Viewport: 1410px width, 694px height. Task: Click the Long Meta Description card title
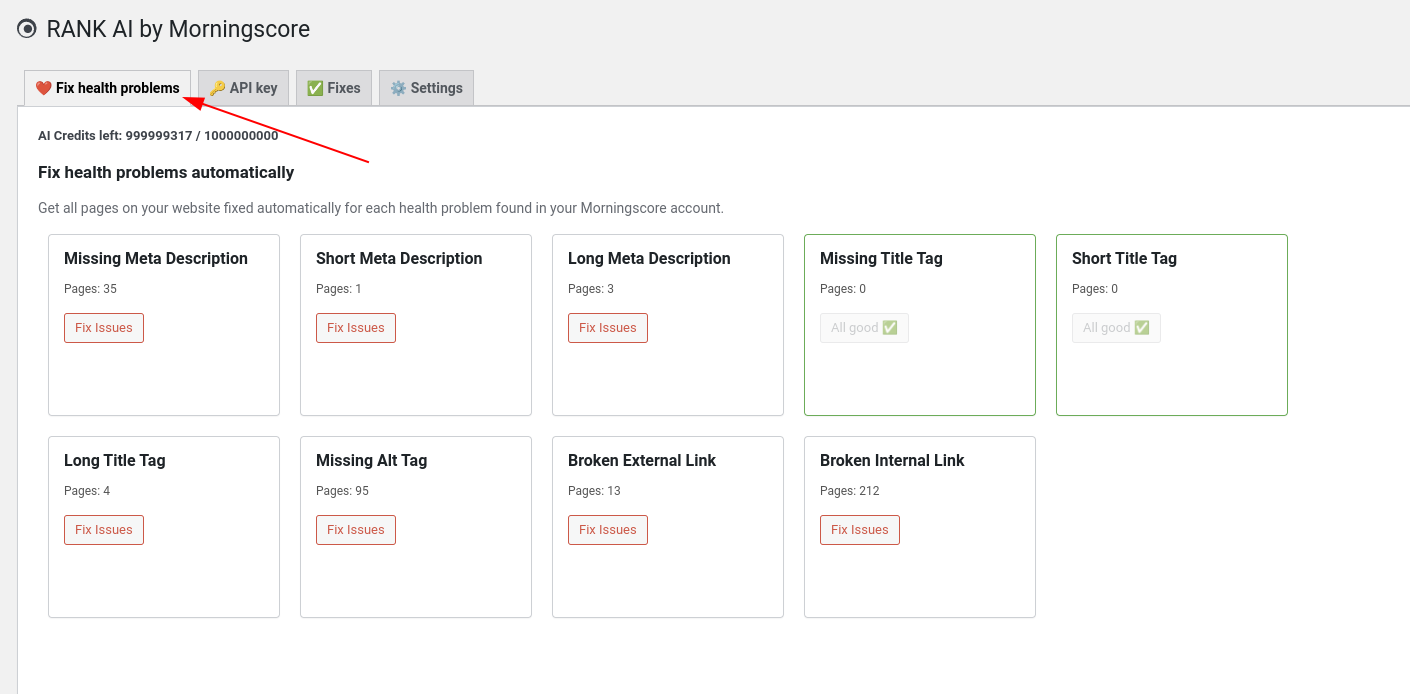click(x=649, y=258)
